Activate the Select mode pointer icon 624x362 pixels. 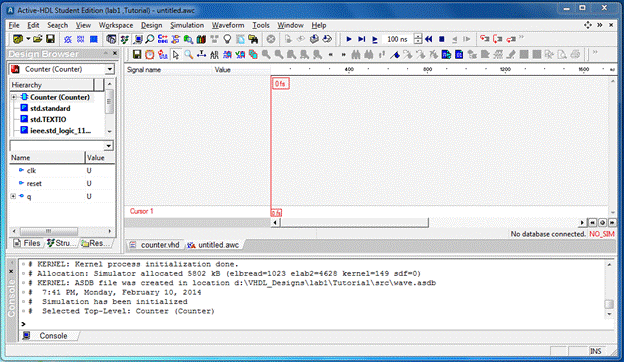[176, 54]
